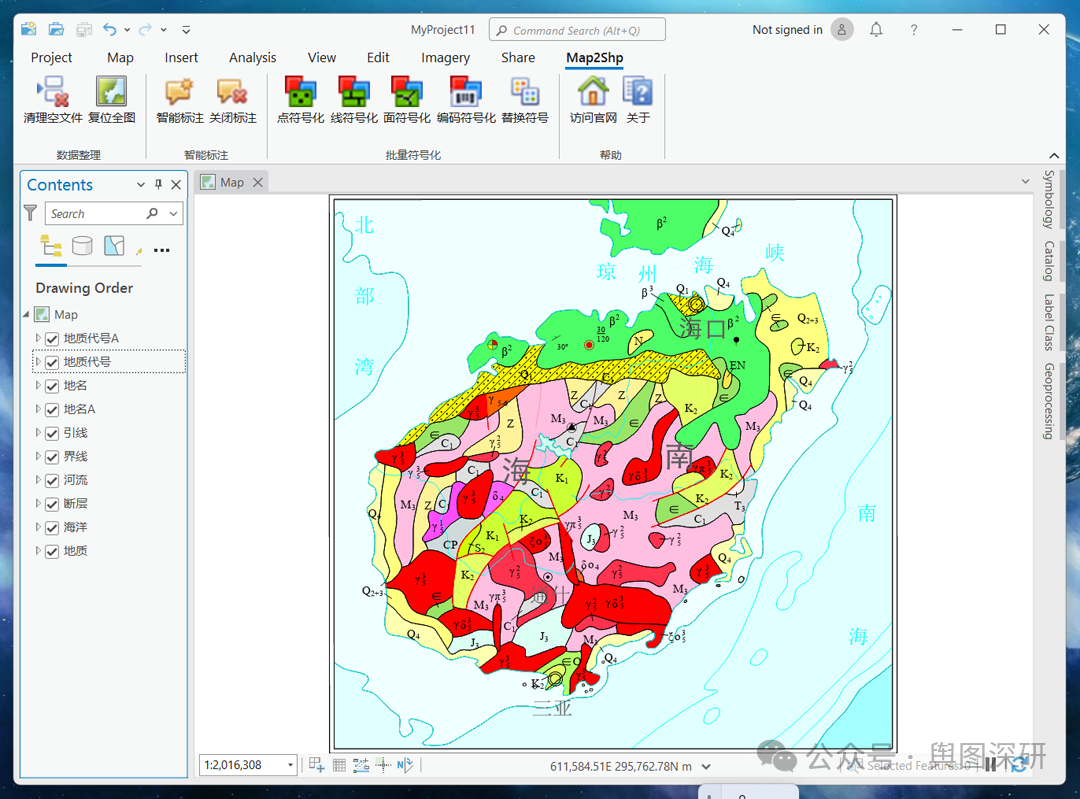
Task: Expand the 地名 layer tree node
Action: [x=39, y=386]
